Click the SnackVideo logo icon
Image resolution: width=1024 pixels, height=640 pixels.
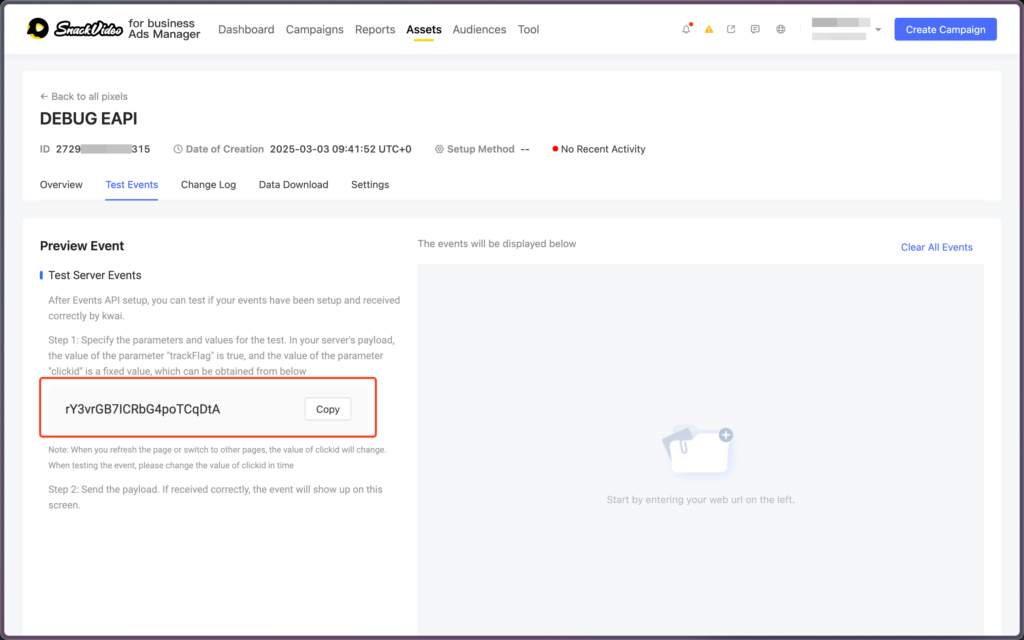(x=38, y=29)
